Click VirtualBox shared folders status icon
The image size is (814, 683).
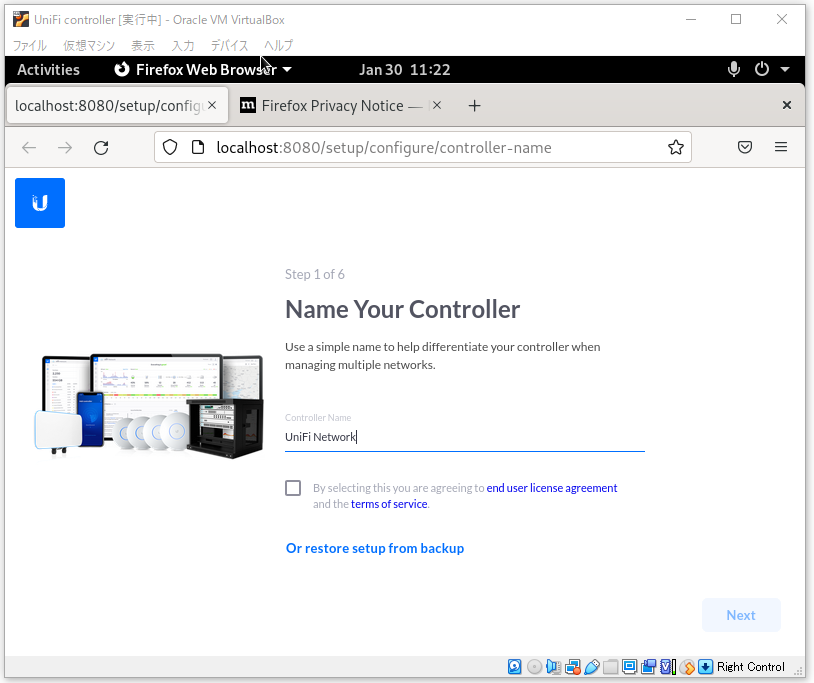click(610, 666)
